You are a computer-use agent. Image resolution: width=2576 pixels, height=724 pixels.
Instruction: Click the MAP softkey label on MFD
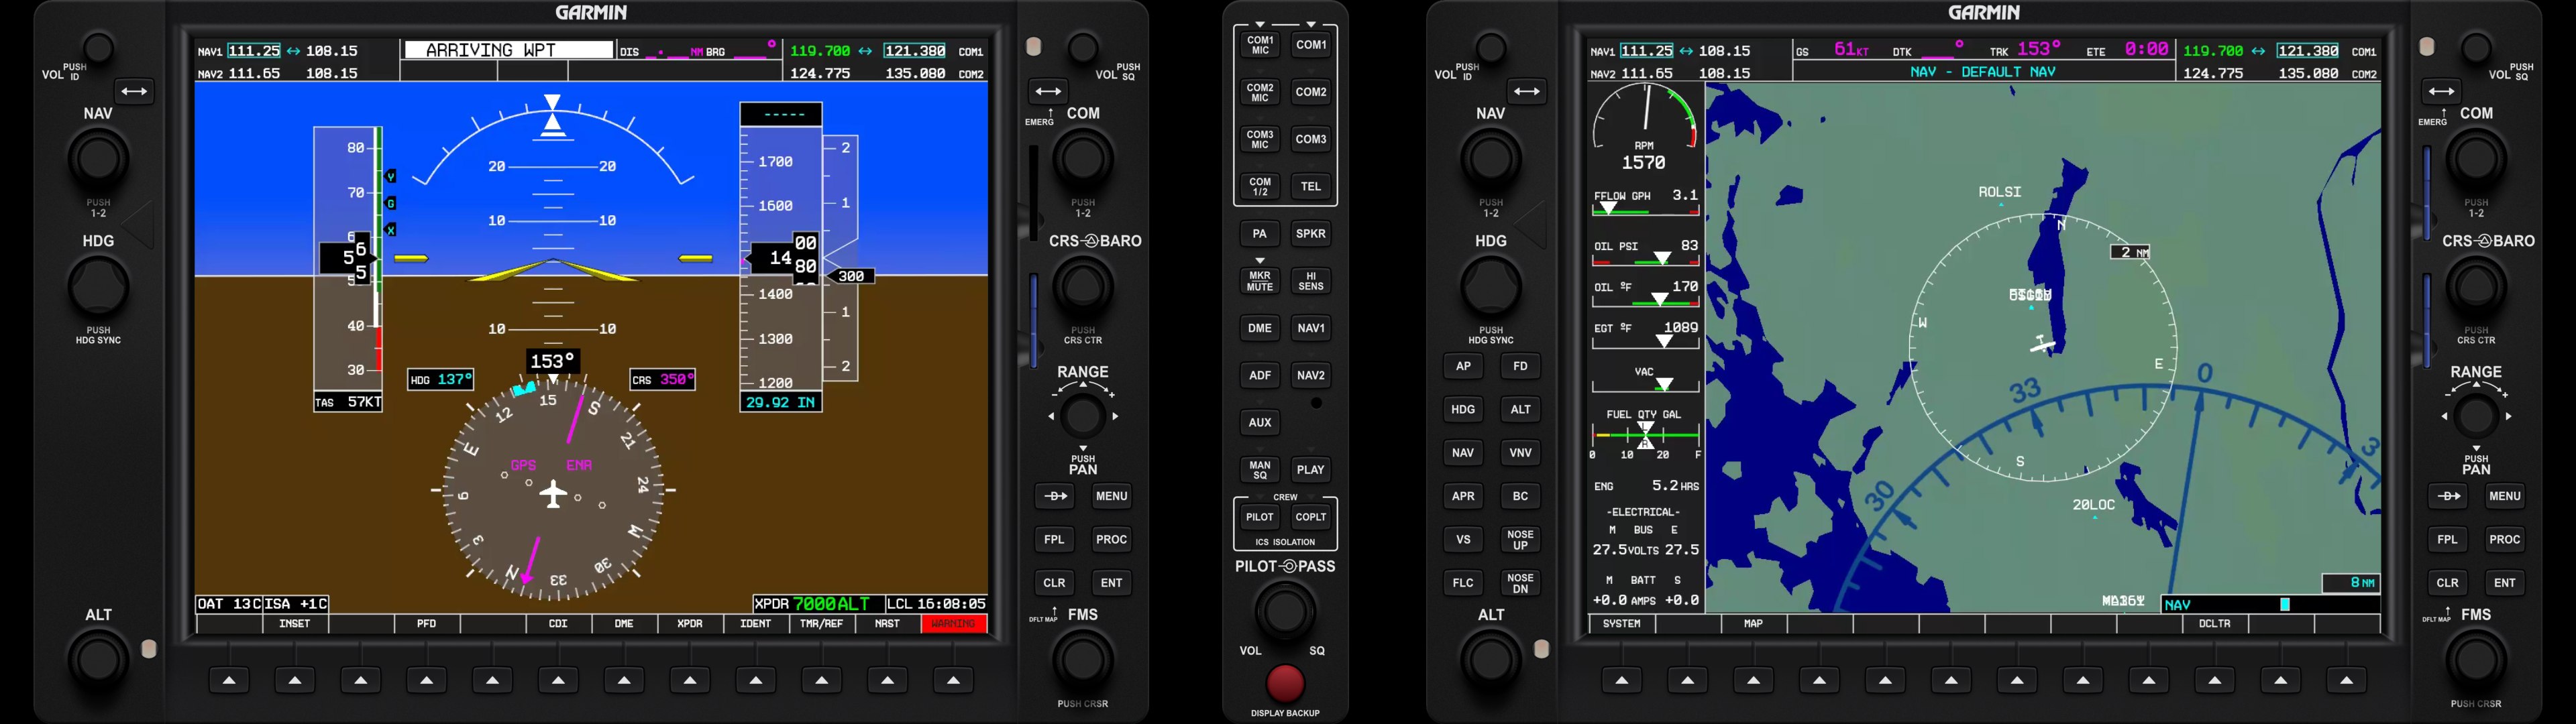pyautogui.click(x=1753, y=624)
